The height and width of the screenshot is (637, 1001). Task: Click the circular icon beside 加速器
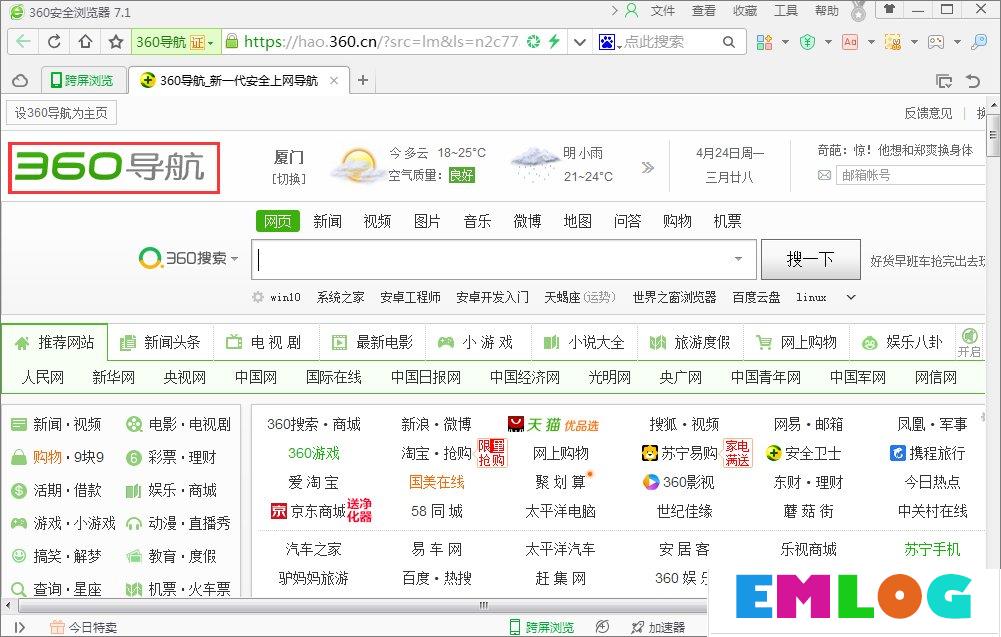[602, 627]
